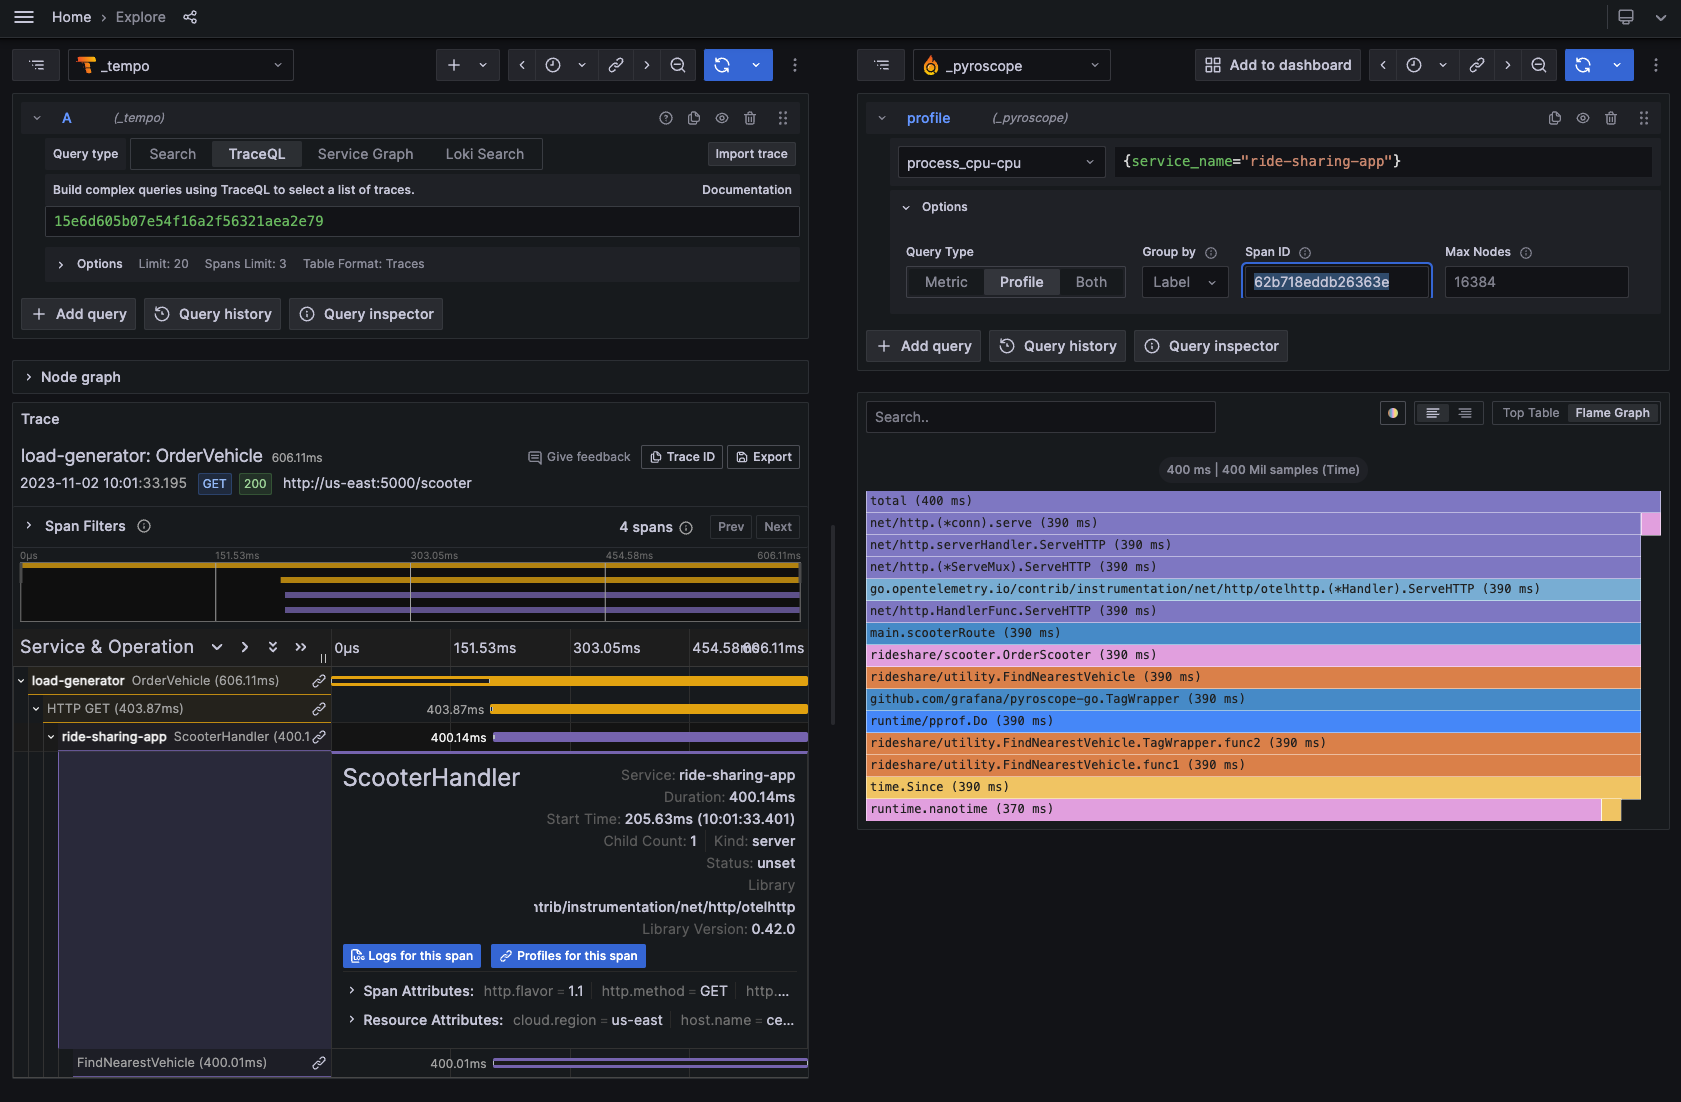Open the _tempo data source dropdown
Viewport: 1681px width, 1102px height.
(181, 65)
